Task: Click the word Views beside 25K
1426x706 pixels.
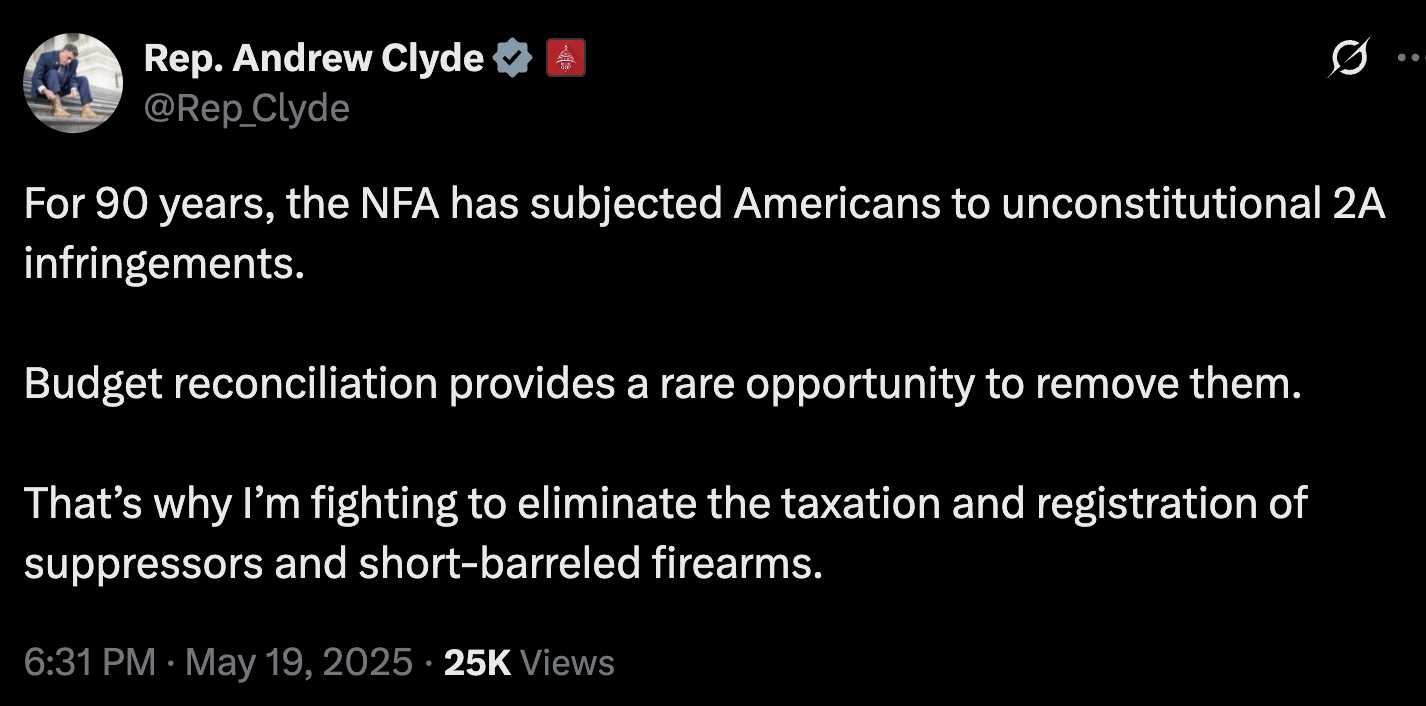Action: 568,662
